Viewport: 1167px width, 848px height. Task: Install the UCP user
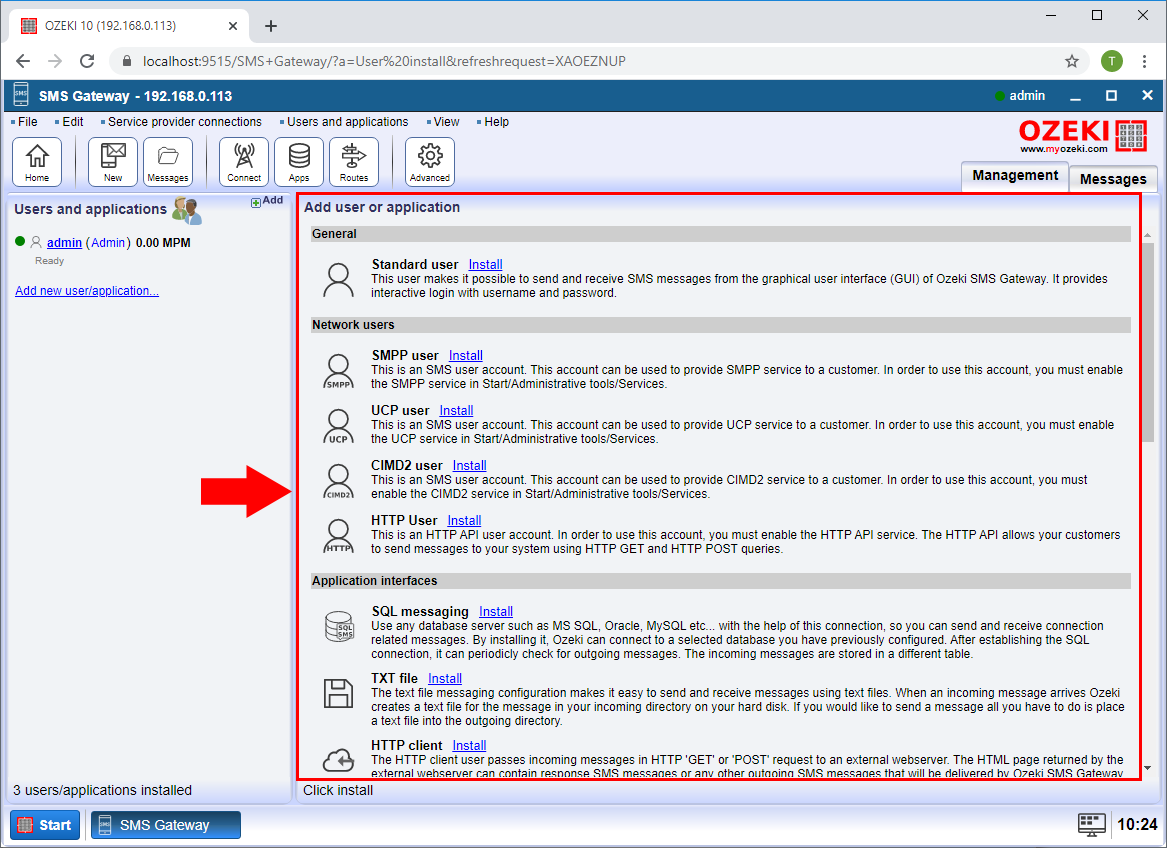pyautogui.click(x=456, y=411)
